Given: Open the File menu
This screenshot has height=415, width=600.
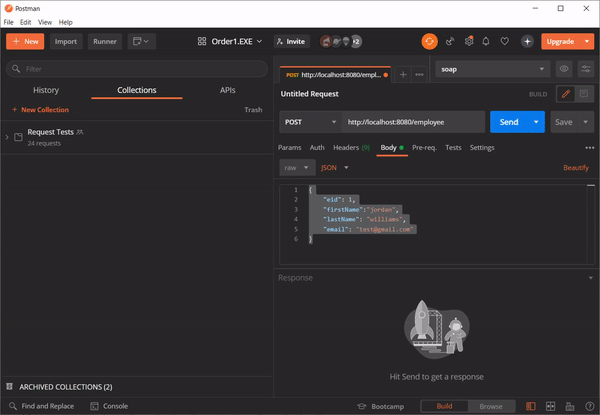Looking at the screenshot, I should point(8,22).
